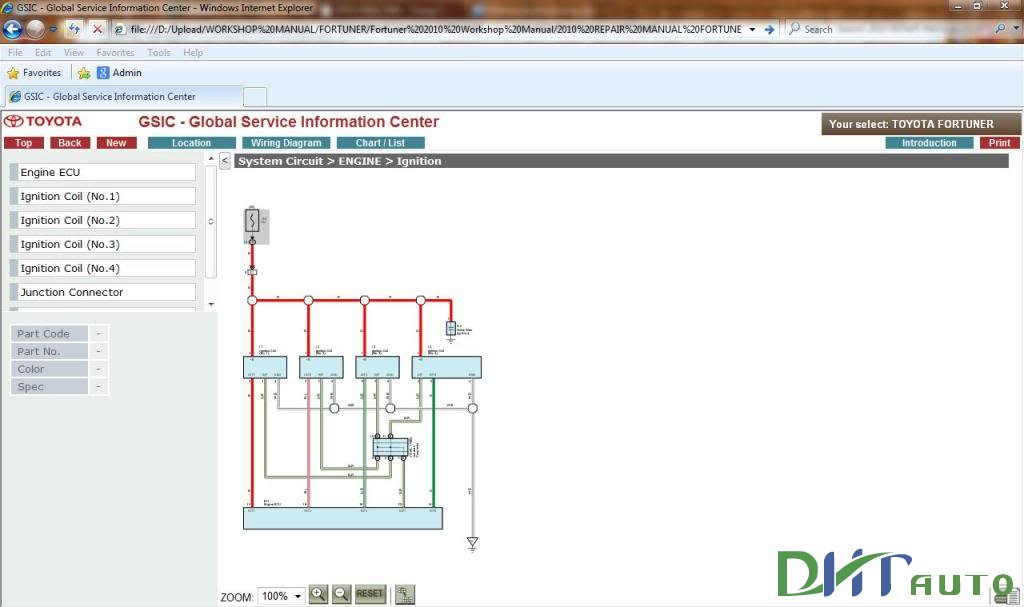Viewport: 1024px width, 607px height.
Task: Select Ignition Coil (No.3) in list
Action: point(103,244)
